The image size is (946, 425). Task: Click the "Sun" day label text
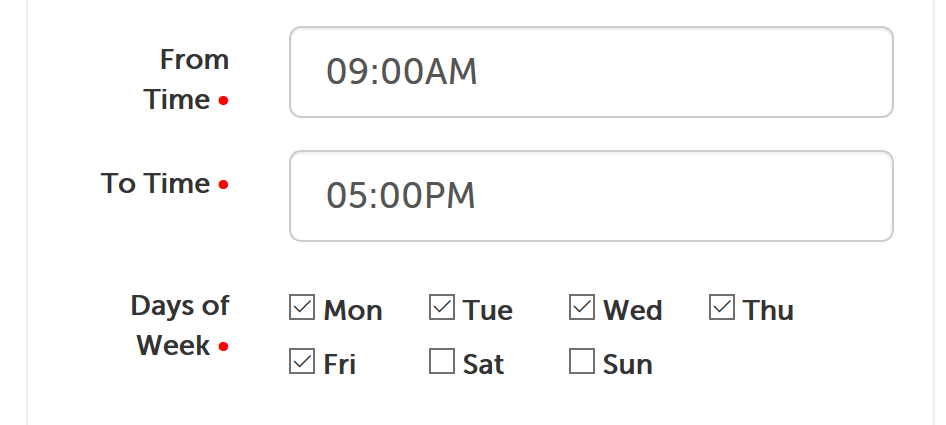(628, 365)
